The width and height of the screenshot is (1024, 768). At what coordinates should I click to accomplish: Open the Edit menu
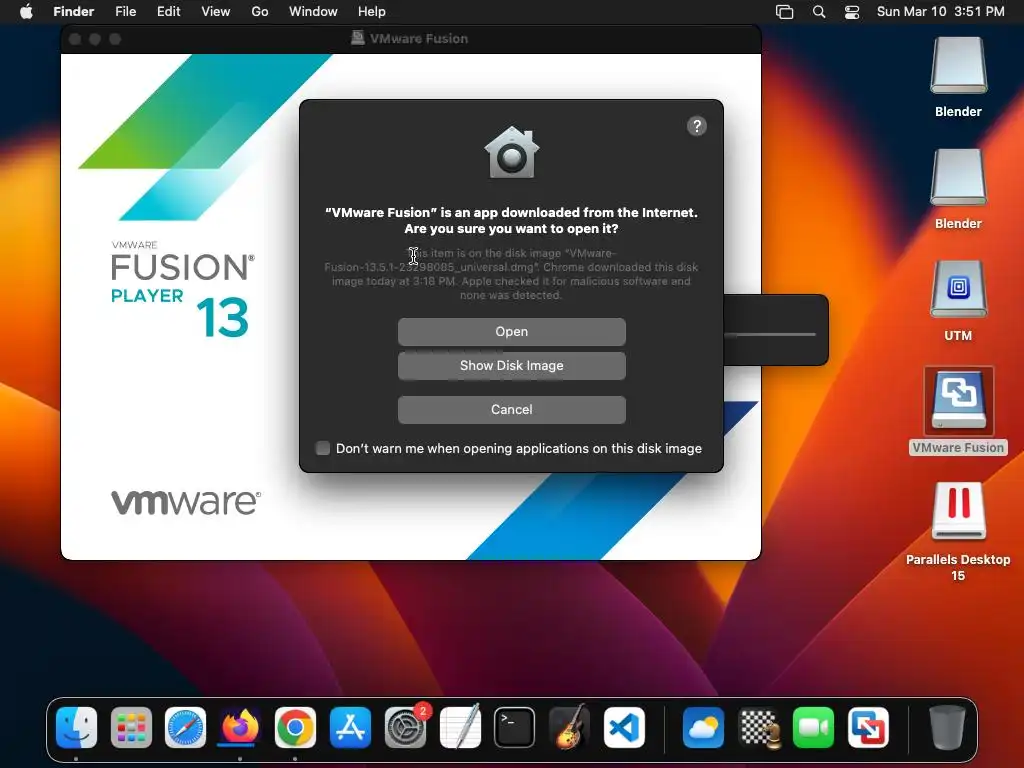[168, 12]
